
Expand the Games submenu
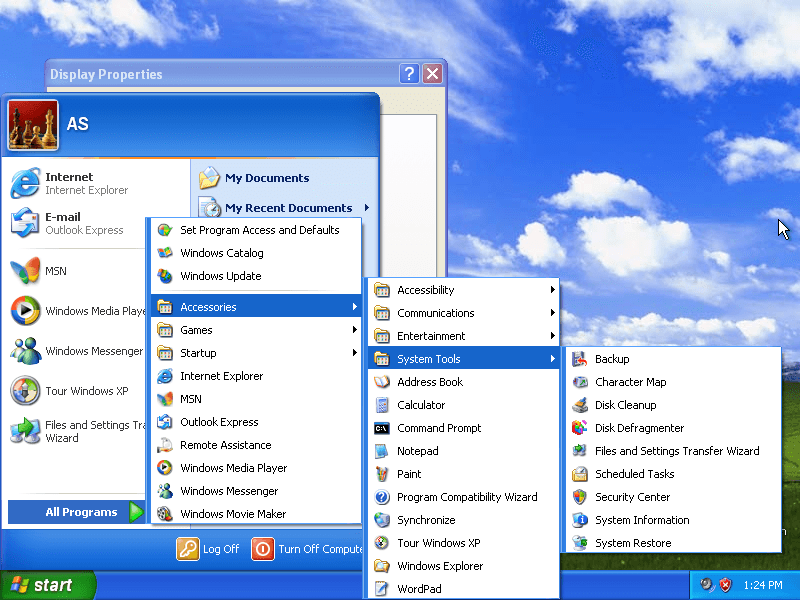pos(256,330)
